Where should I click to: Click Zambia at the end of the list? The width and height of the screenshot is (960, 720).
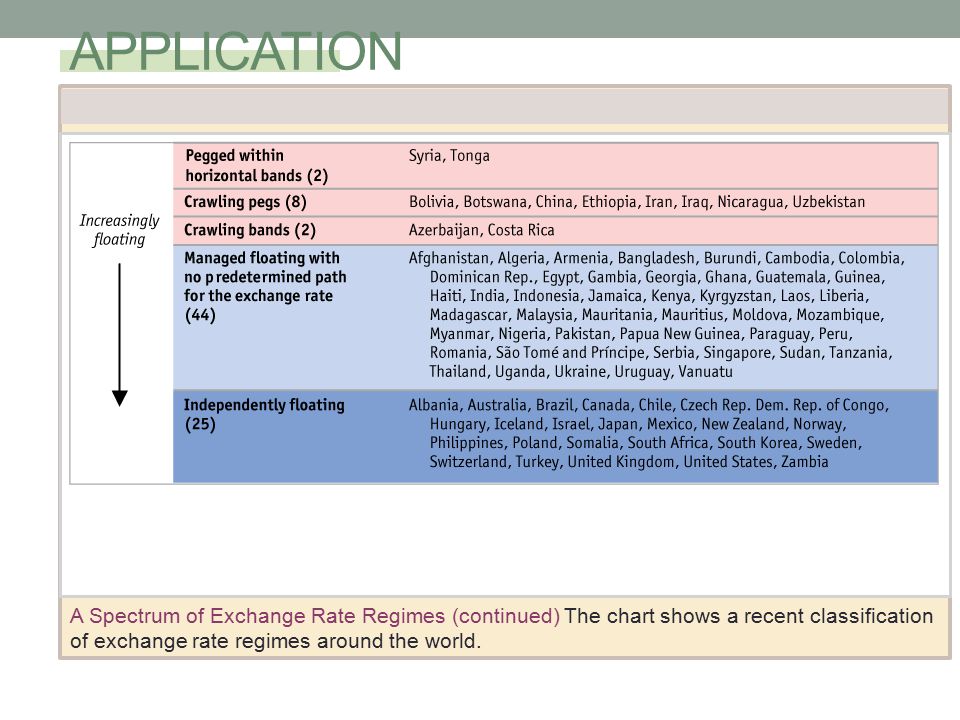(804, 462)
